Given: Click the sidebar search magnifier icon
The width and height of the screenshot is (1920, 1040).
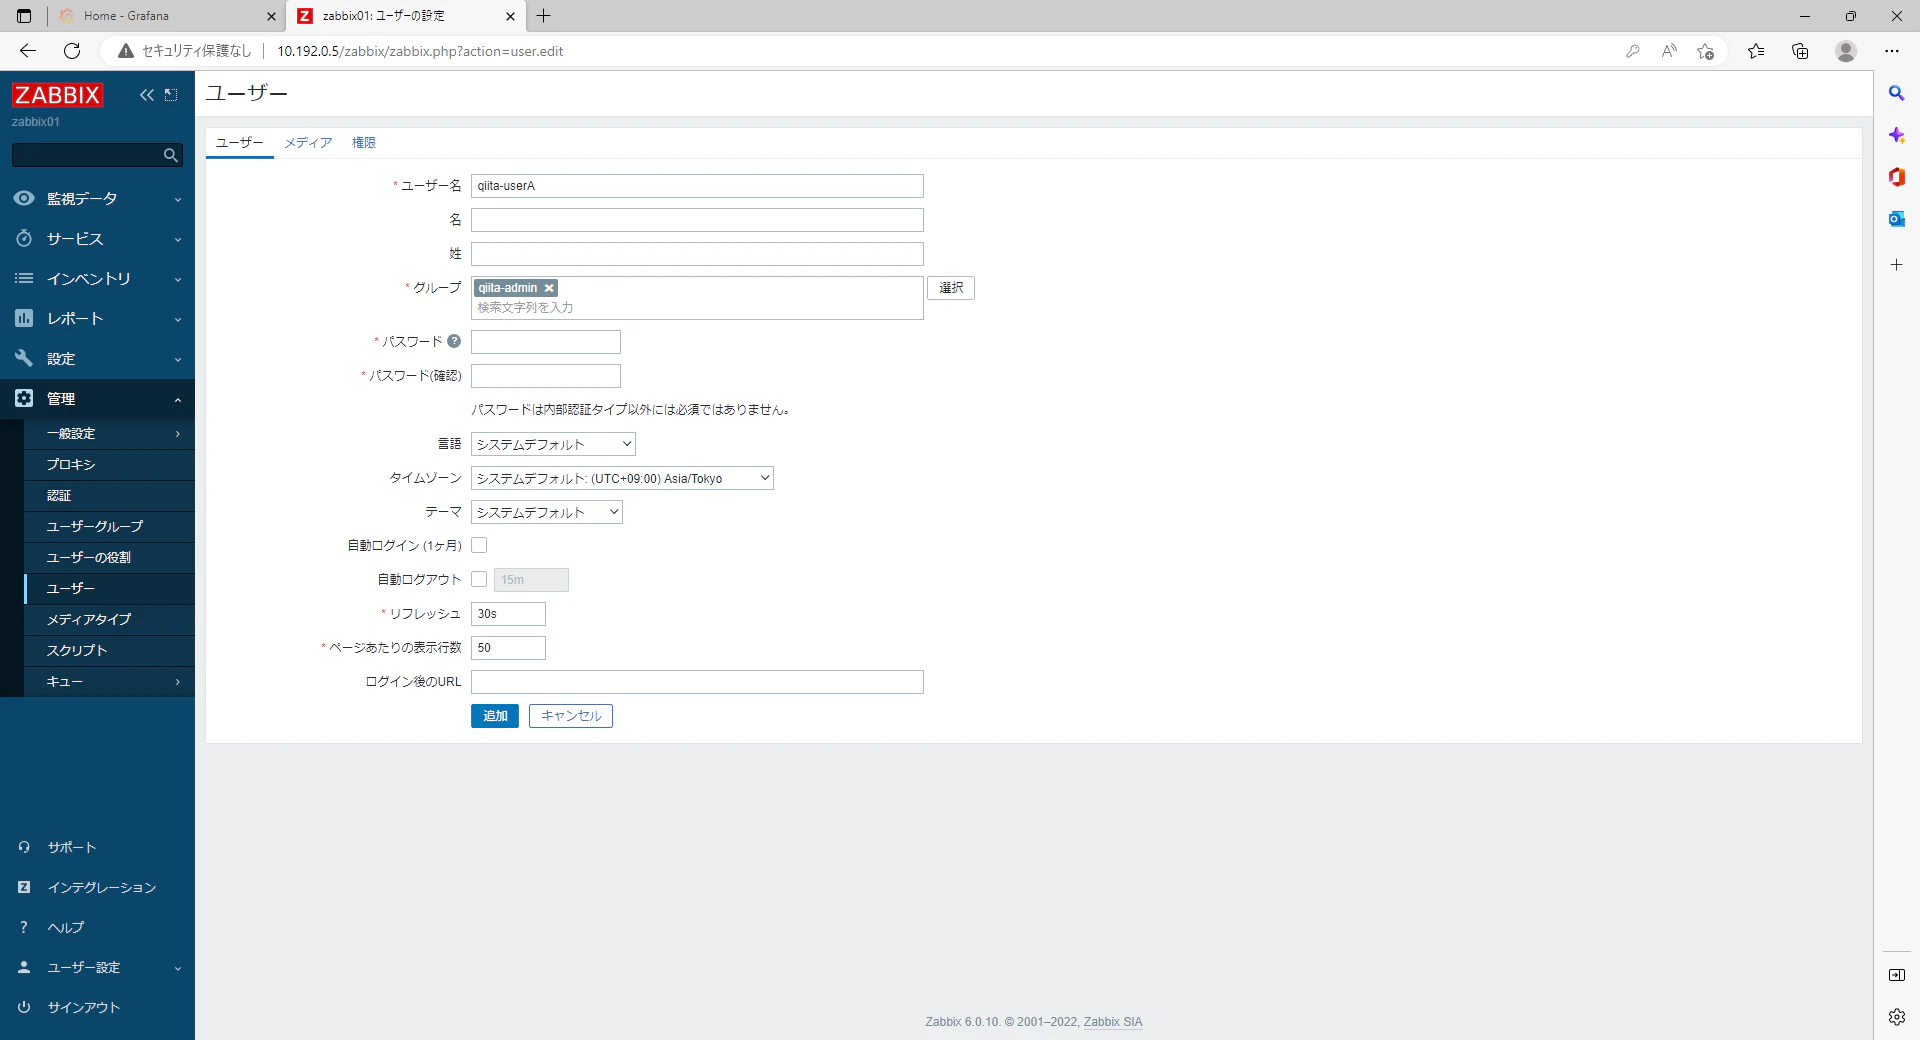Looking at the screenshot, I should click(170, 155).
